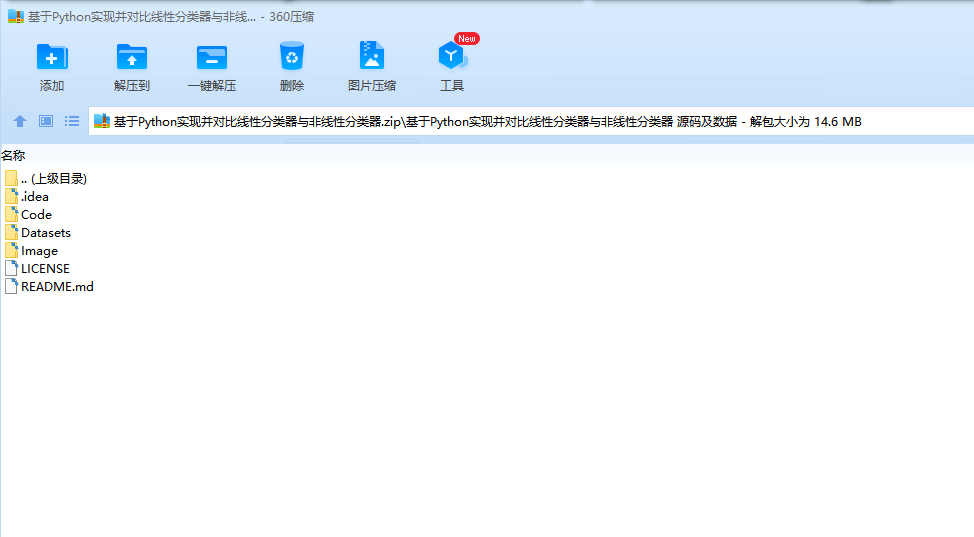Click the folder icon beside Image
The width and height of the screenshot is (974, 537).
[x=11, y=251]
